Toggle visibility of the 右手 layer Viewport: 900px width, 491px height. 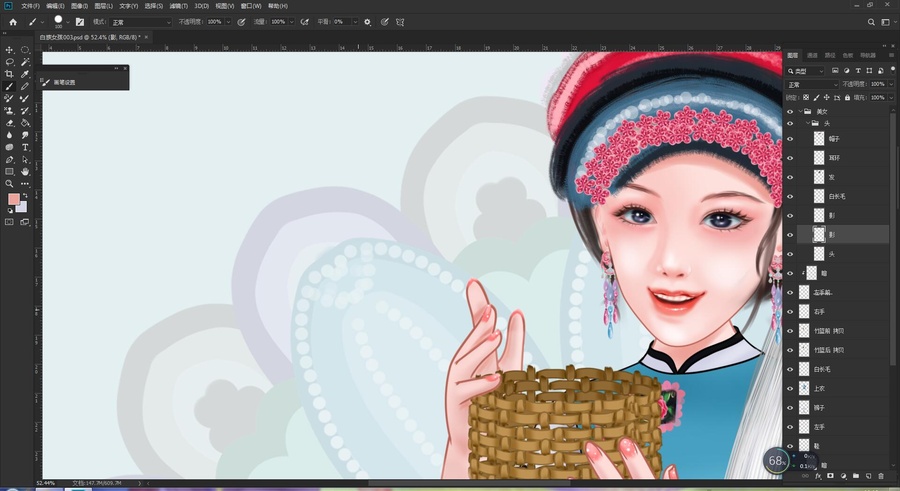[x=790, y=311]
